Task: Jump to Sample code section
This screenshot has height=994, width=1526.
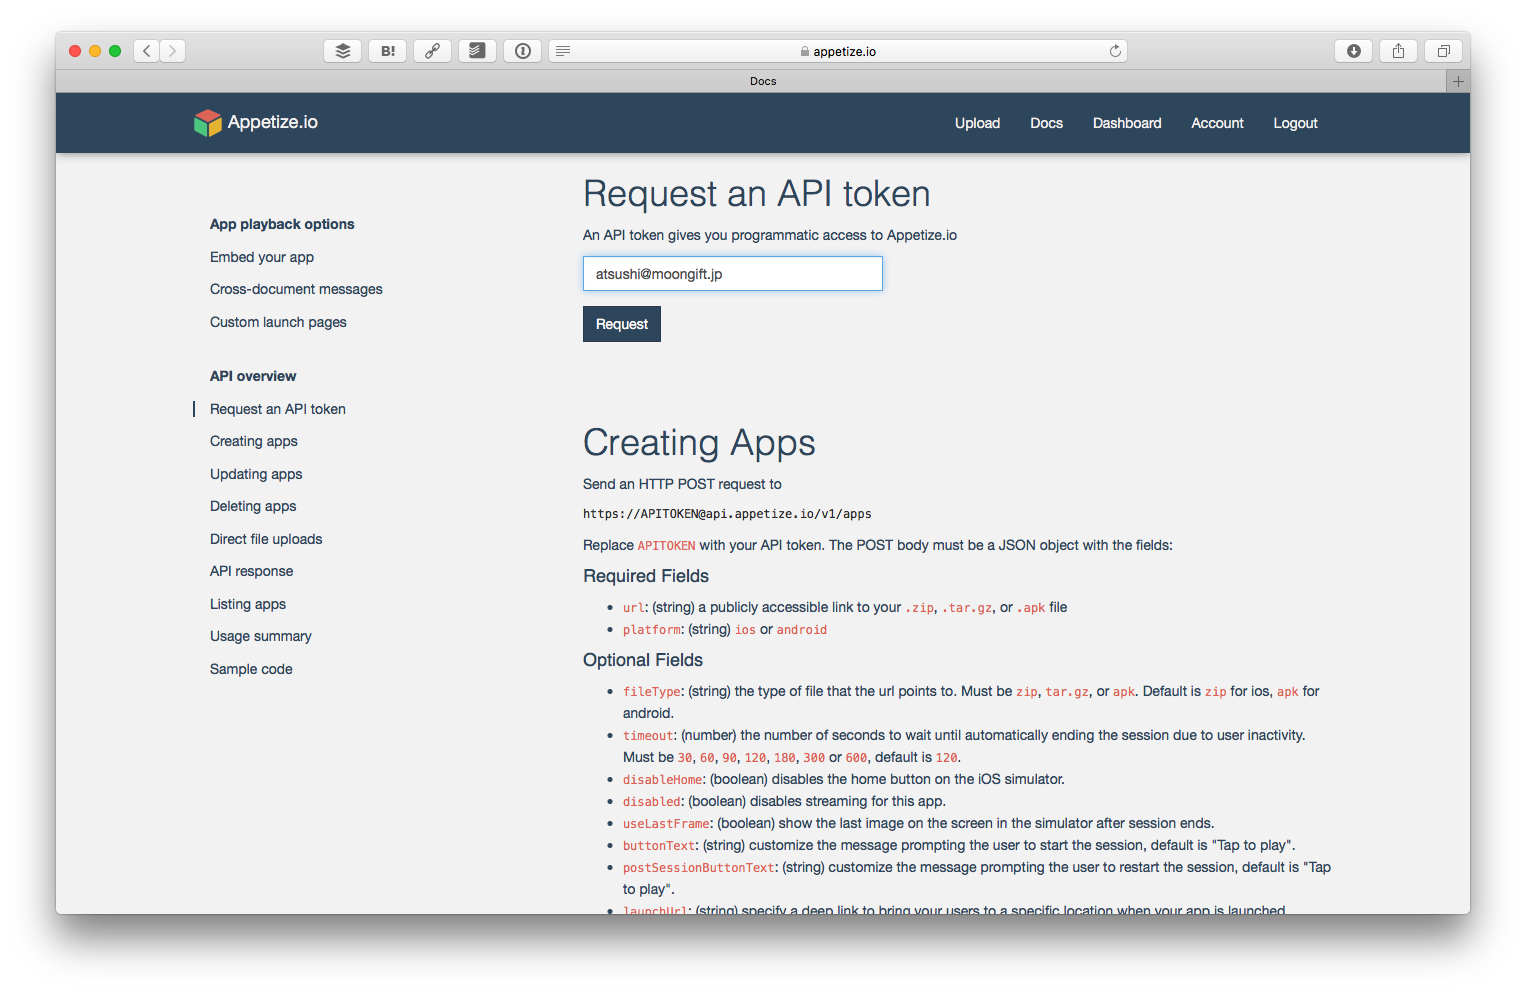Action: click(x=251, y=669)
